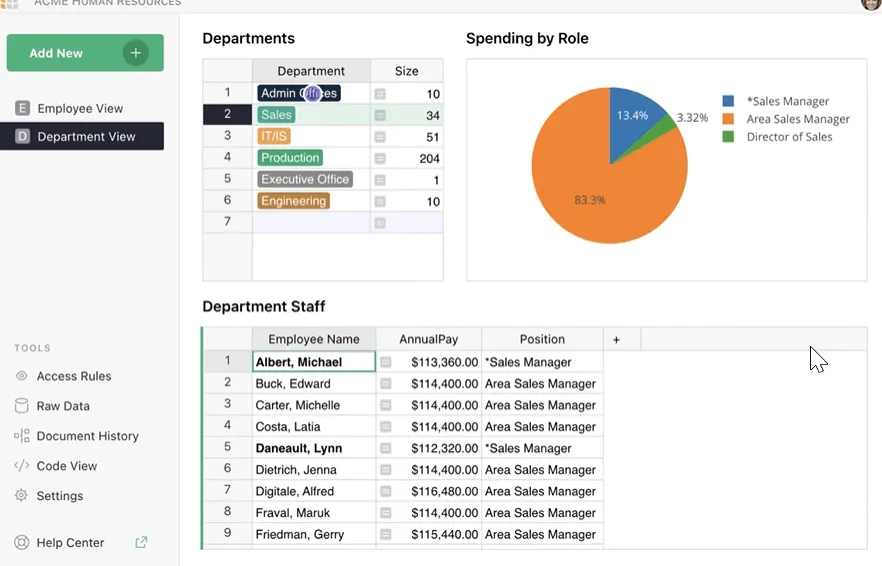Screen dimensions: 882x566
Task: Toggle Area Sales Manager orange legend swatch
Action: point(728,119)
